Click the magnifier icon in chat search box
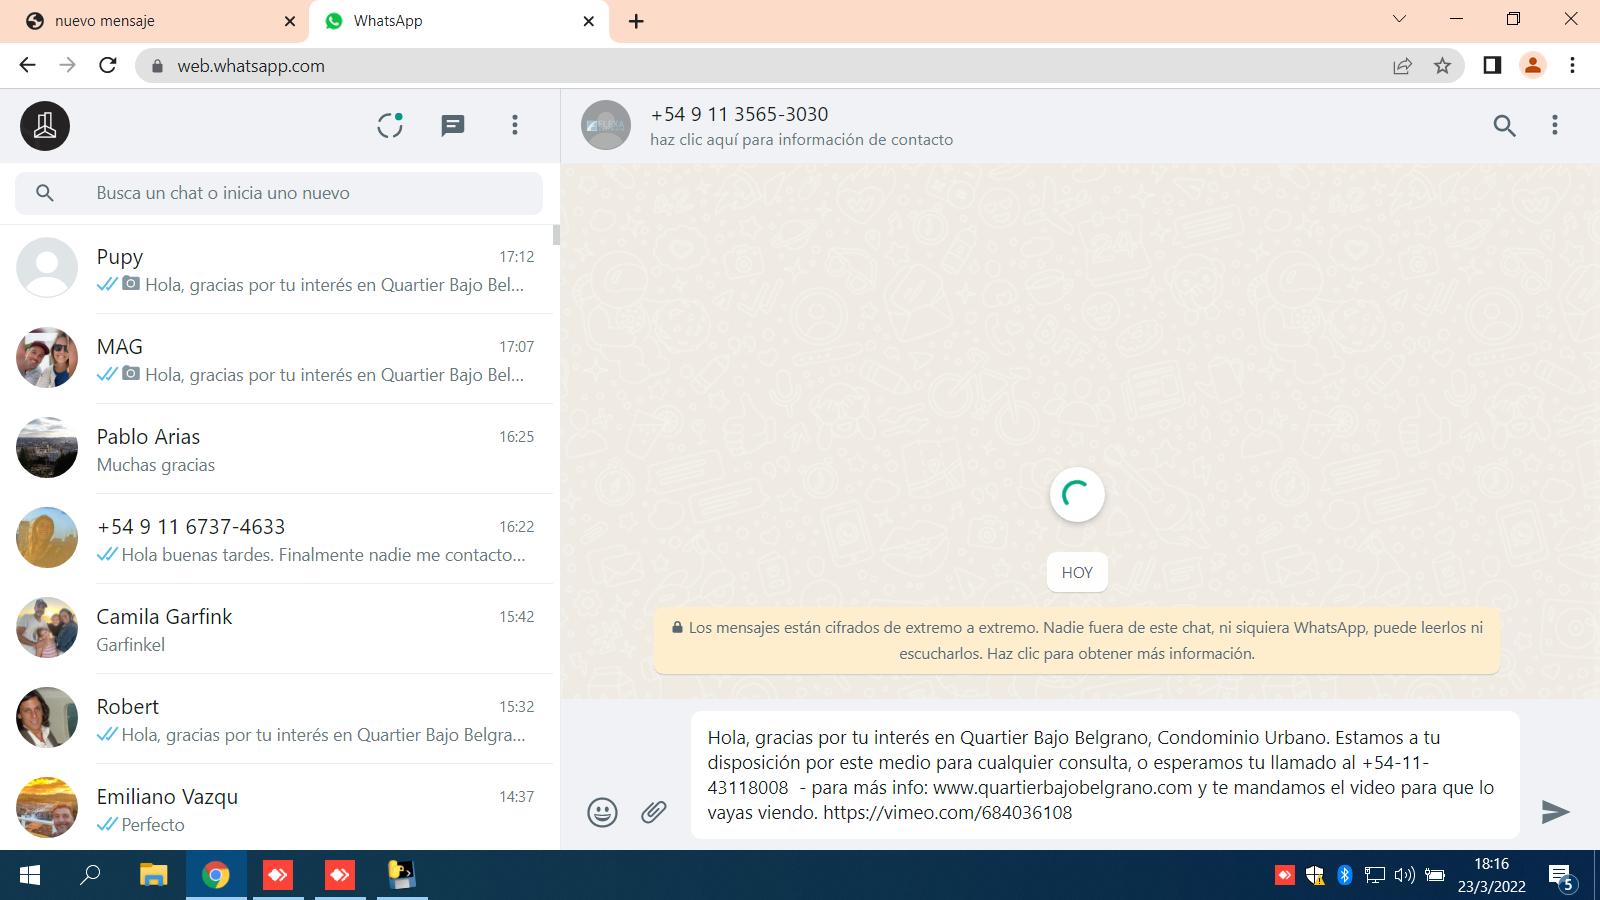 tap(45, 193)
